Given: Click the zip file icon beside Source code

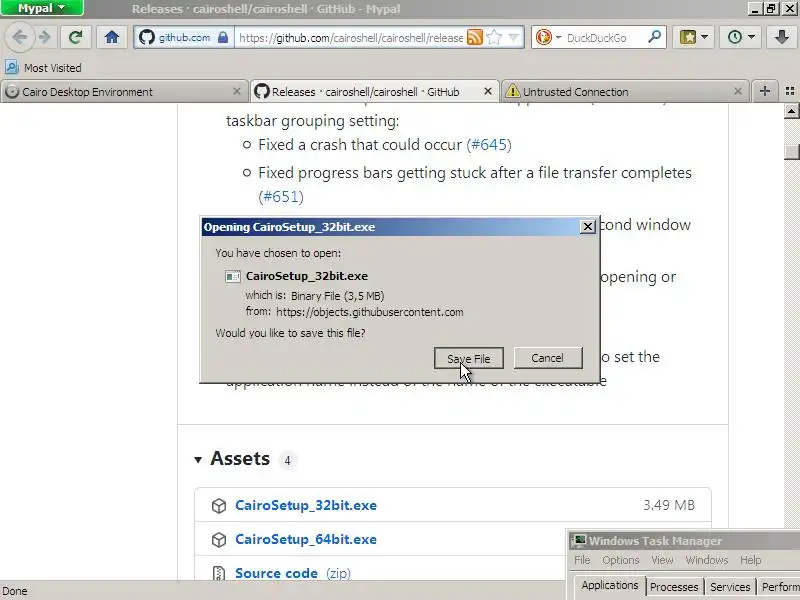Looking at the screenshot, I should point(219,573).
